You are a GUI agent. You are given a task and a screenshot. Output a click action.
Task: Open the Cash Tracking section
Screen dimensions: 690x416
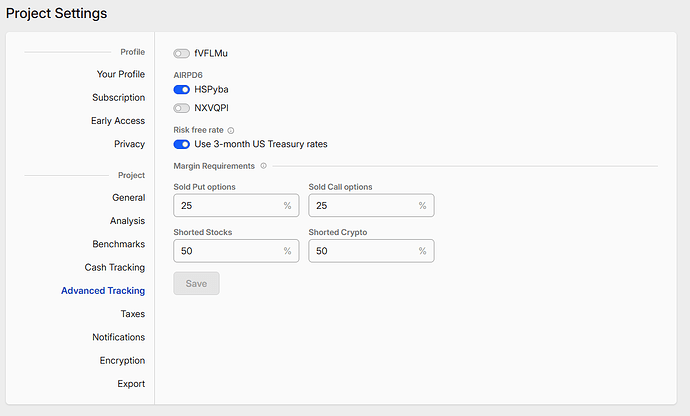(114, 268)
